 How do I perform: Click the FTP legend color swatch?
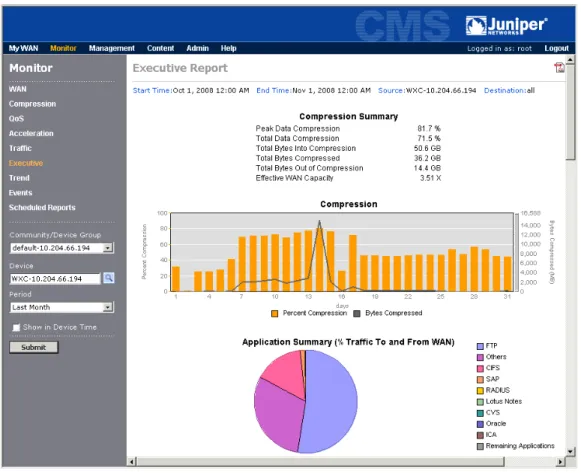(480, 346)
